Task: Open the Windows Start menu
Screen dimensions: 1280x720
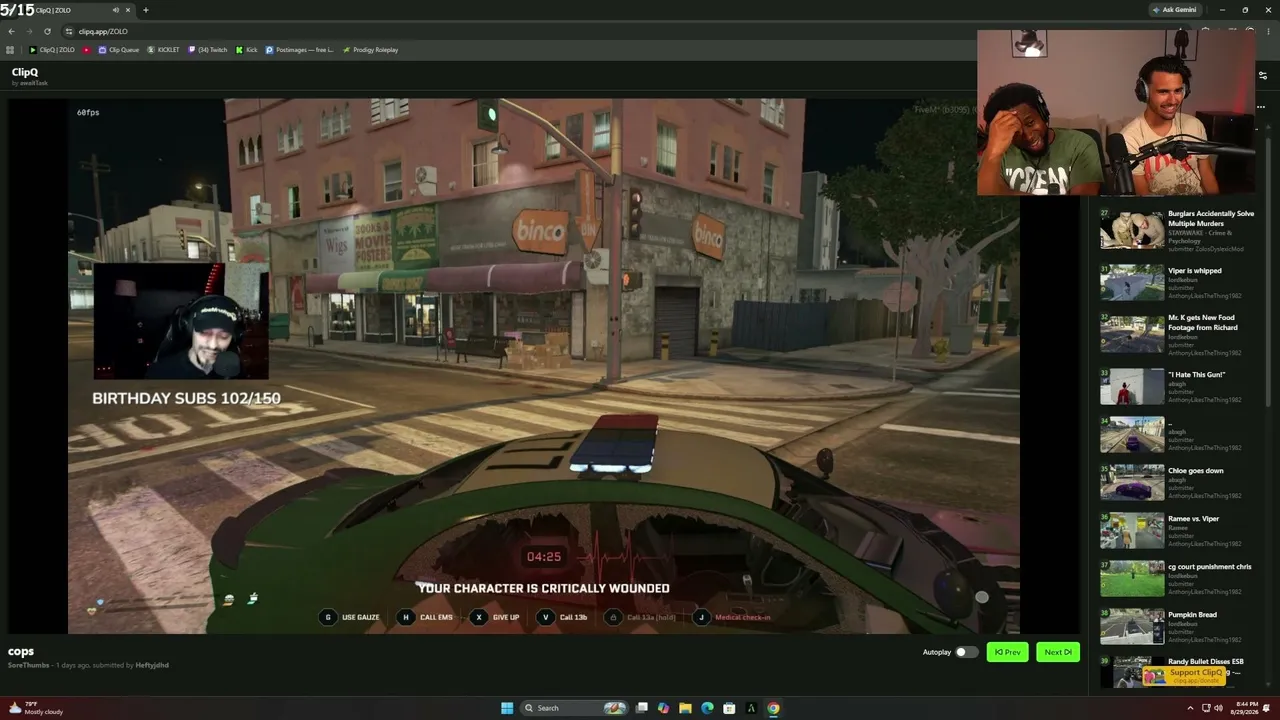Action: tap(507, 708)
